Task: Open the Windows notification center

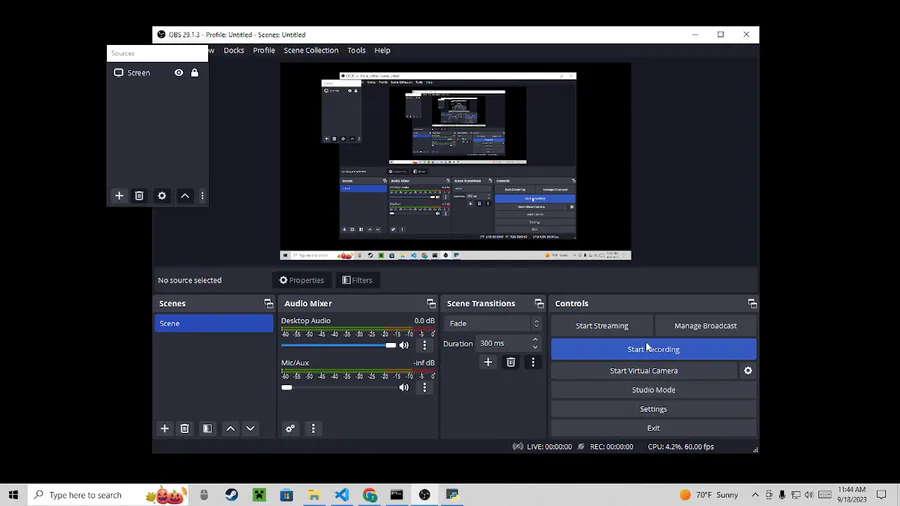Action: tap(882, 495)
